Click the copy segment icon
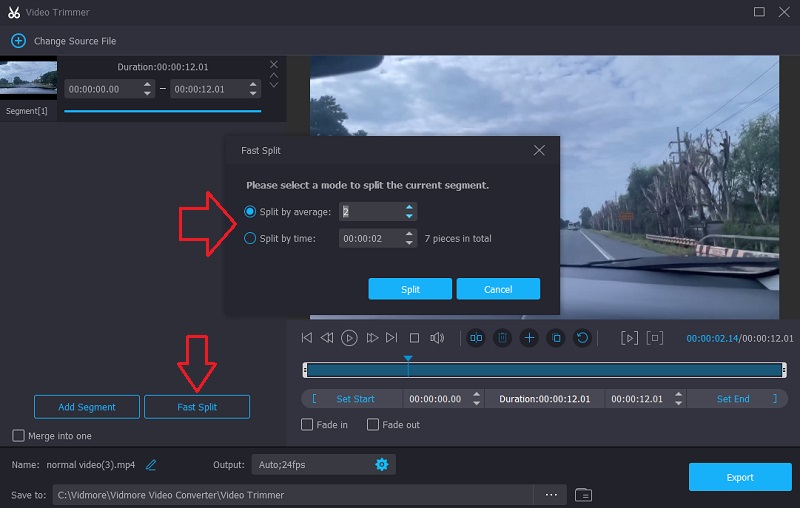Viewport: 800px width, 508px height. pos(556,338)
